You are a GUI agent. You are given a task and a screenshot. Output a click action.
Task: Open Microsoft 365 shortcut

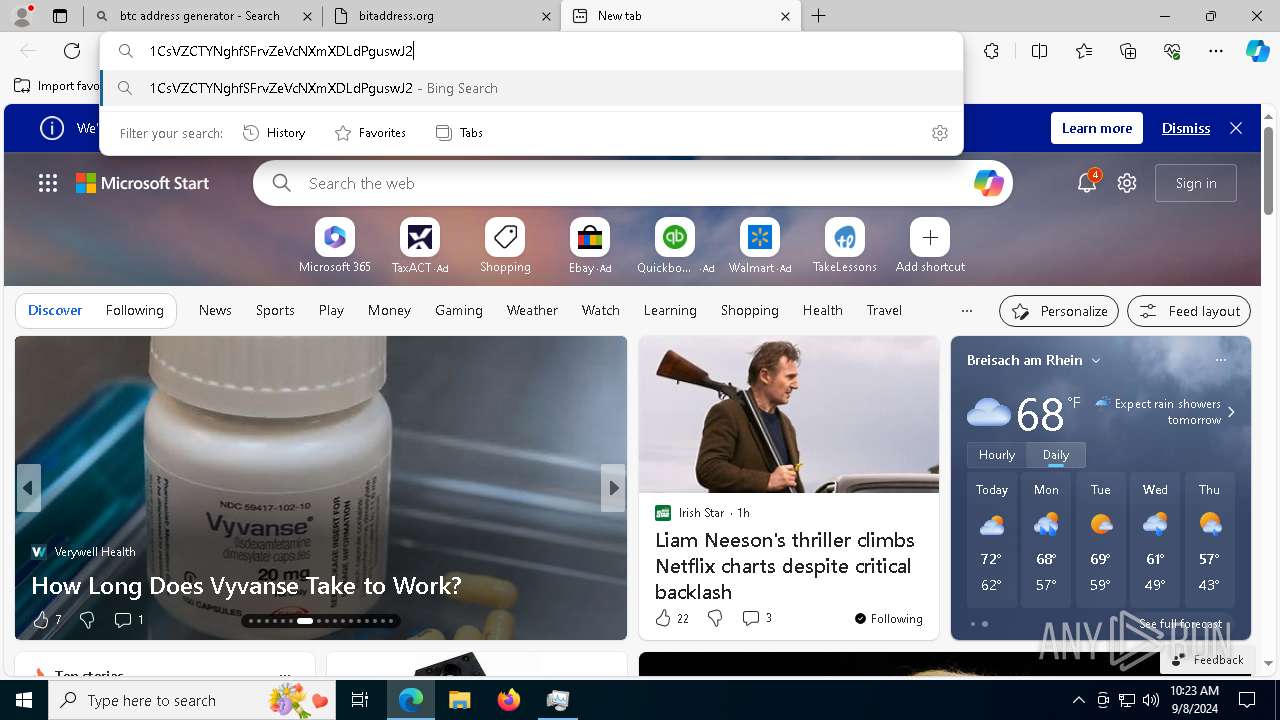[335, 246]
